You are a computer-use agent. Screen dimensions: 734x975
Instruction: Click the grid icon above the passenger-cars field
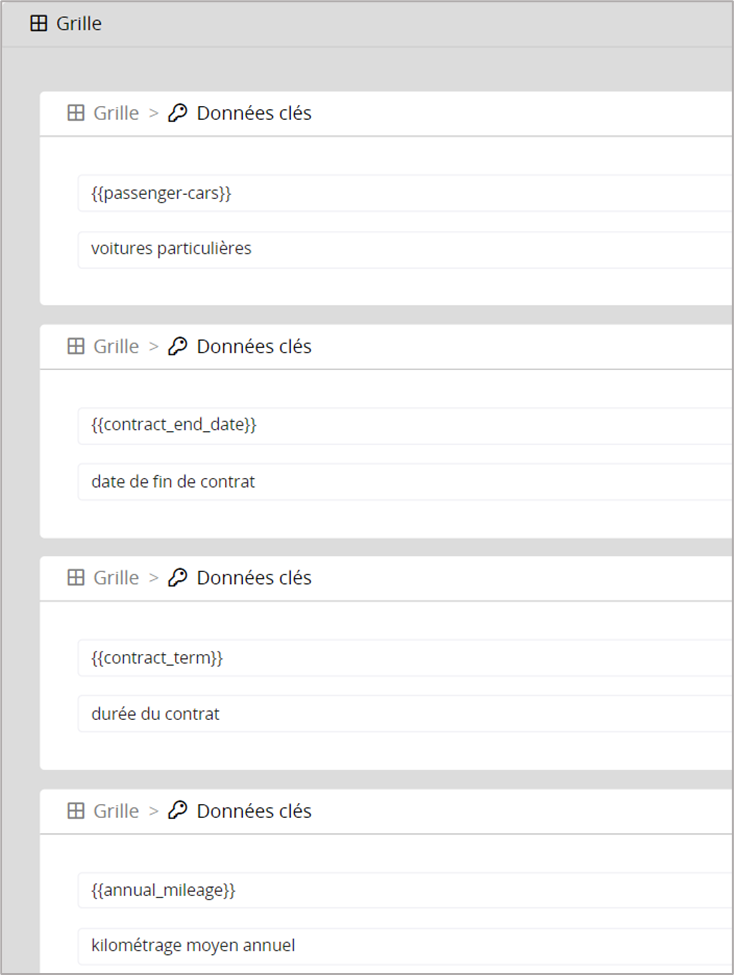click(76, 113)
